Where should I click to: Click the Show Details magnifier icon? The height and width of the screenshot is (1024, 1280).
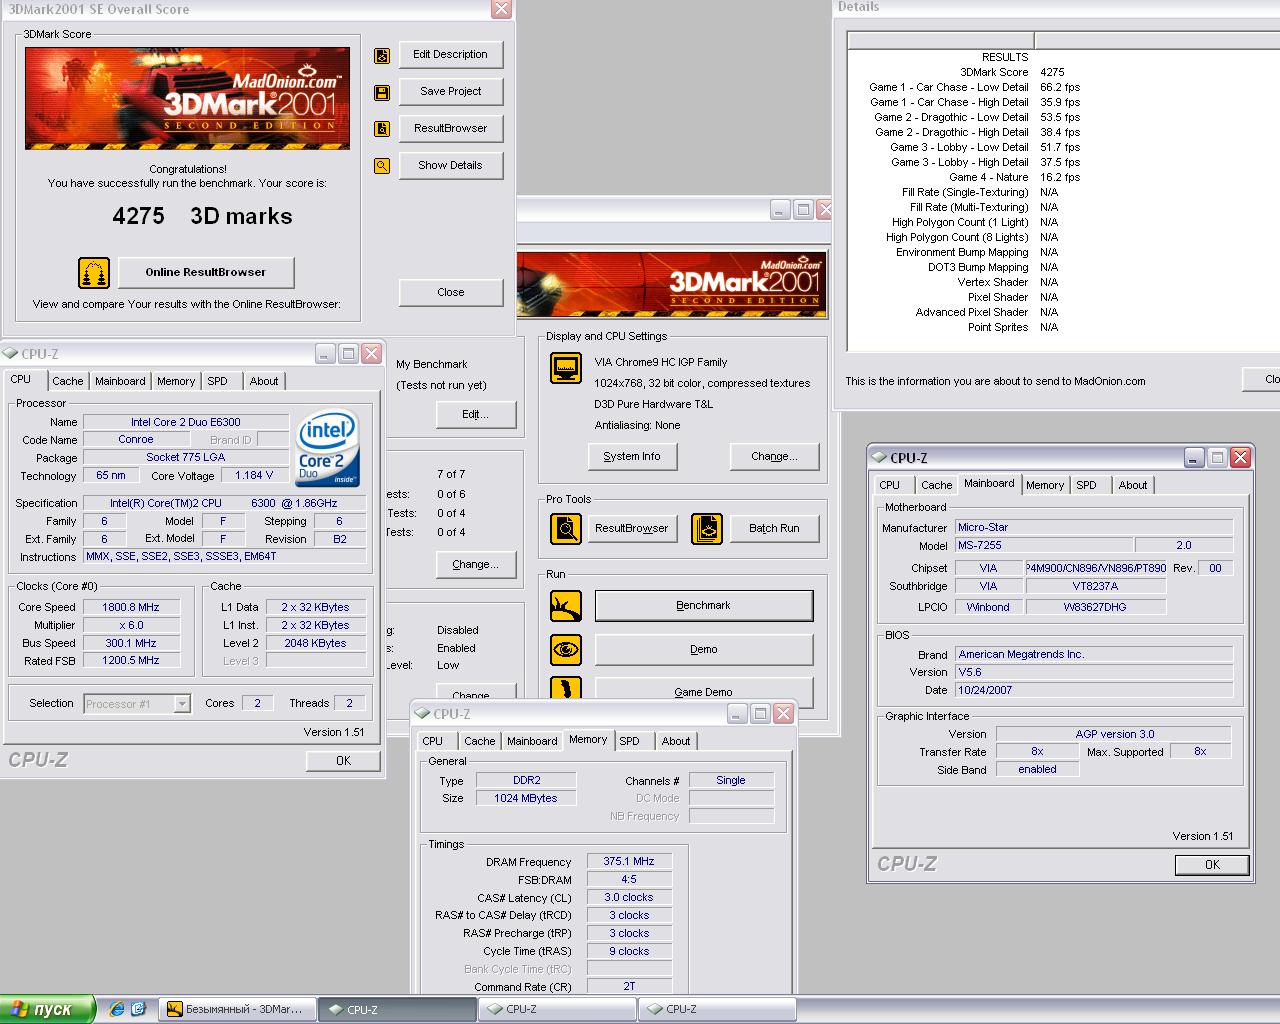click(382, 166)
